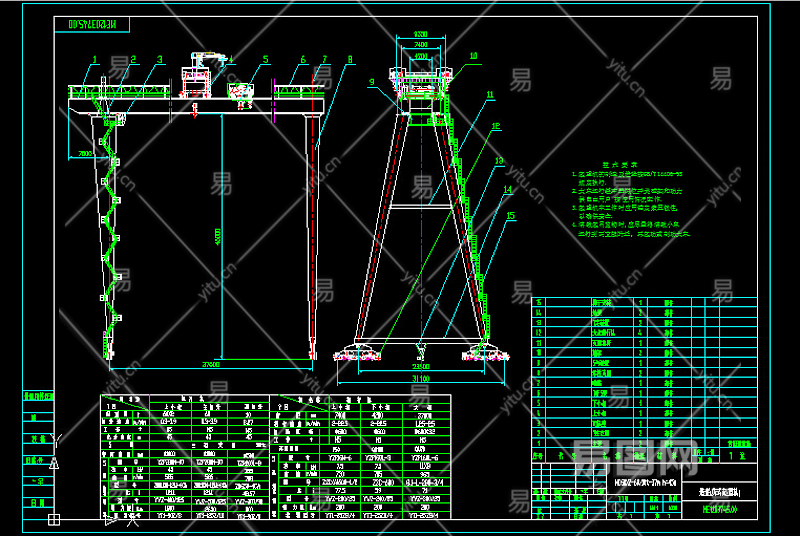Screen dimensions: 800x536
Task: Click callout number 6 above right railing
Action: point(303,60)
